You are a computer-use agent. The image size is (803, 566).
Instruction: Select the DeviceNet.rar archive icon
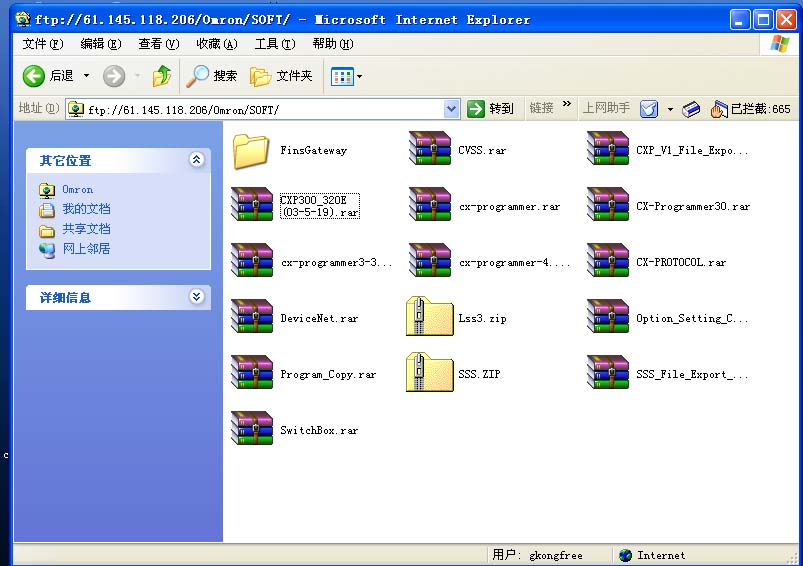pyautogui.click(x=251, y=316)
